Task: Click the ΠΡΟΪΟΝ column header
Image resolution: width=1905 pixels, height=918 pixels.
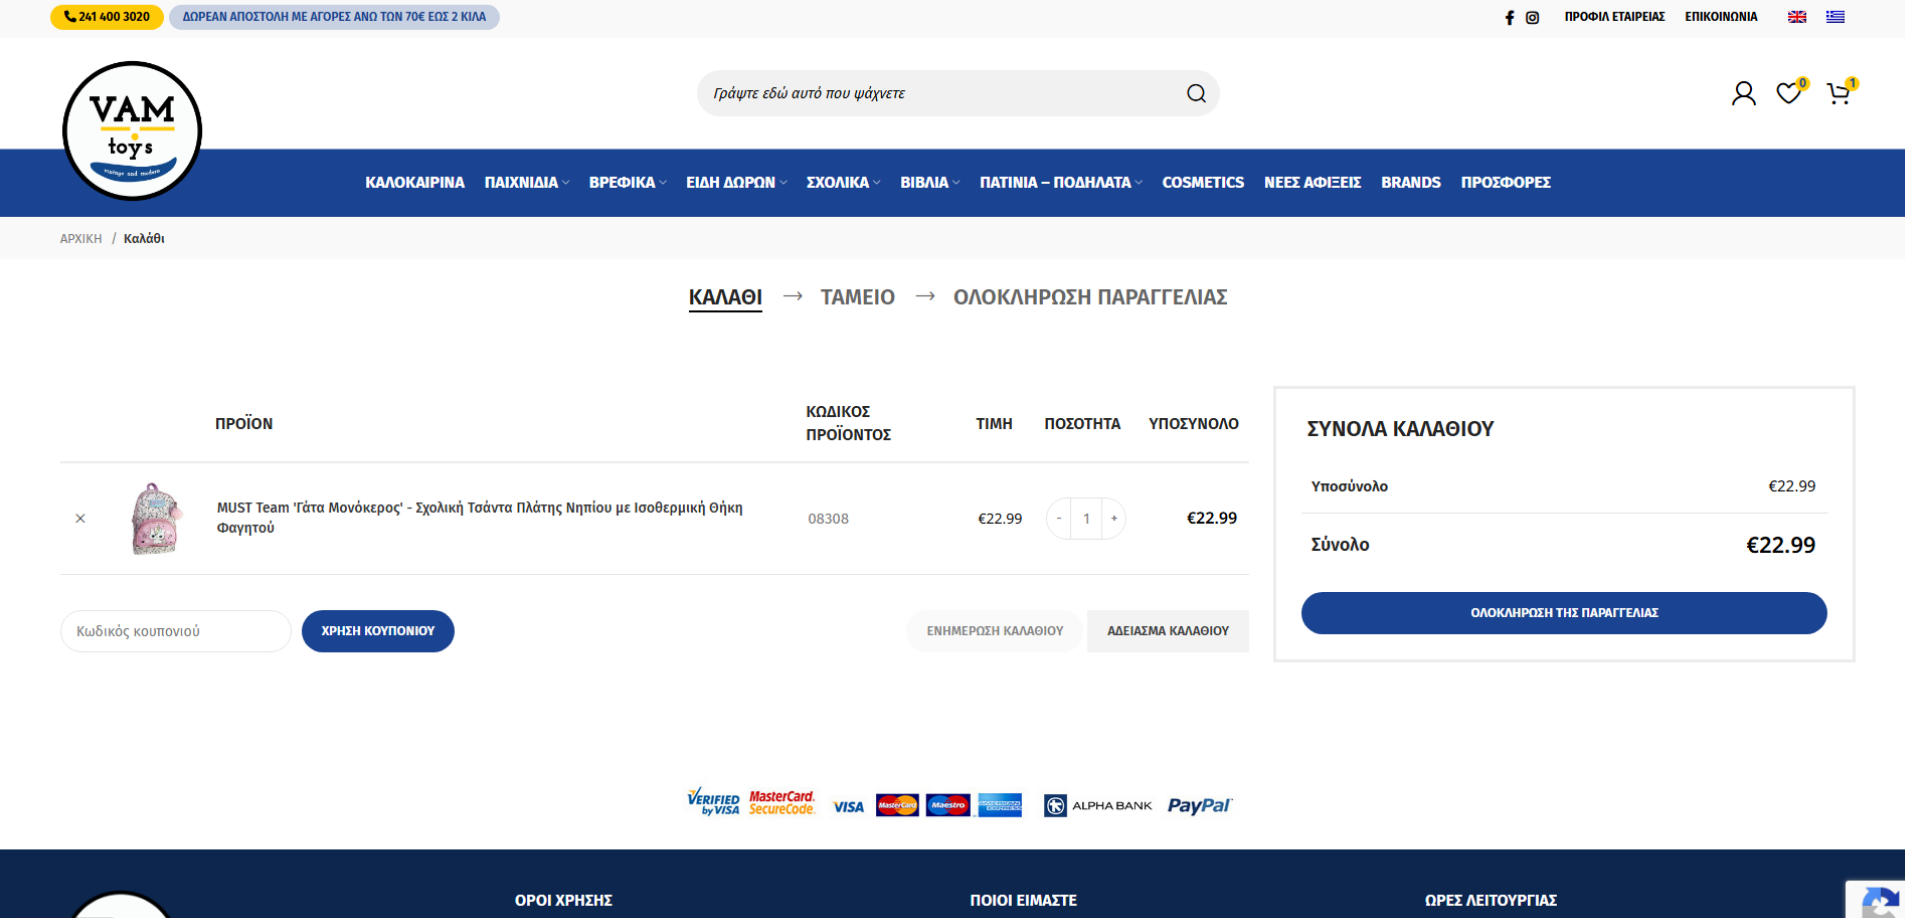Action: pyautogui.click(x=244, y=424)
